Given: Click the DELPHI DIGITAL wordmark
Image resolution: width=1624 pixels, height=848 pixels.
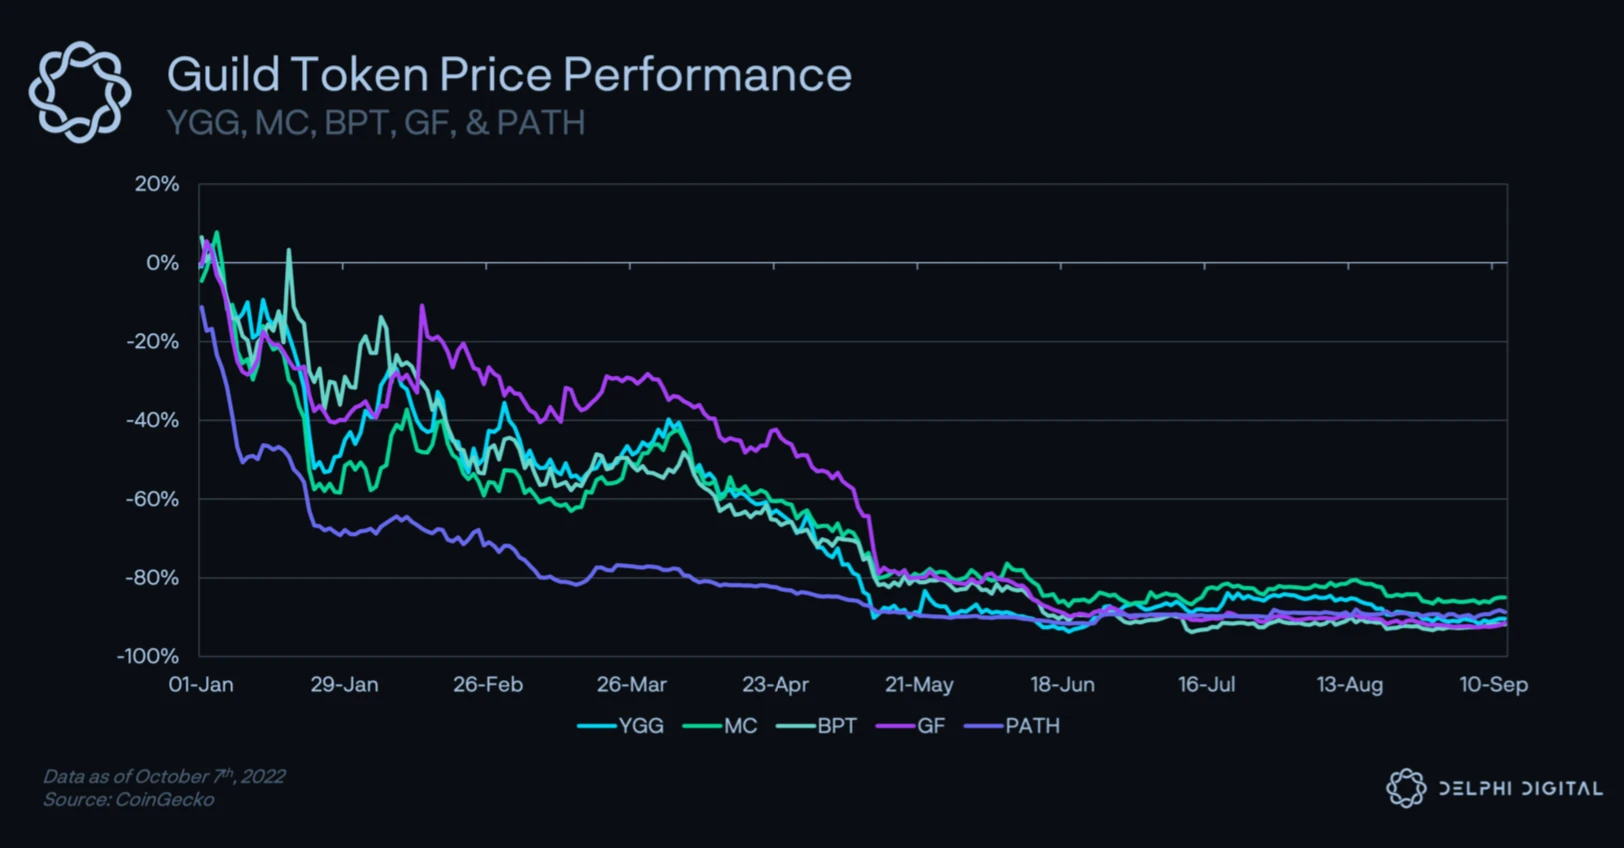Looking at the screenshot, I should [x=1520, y=788].
